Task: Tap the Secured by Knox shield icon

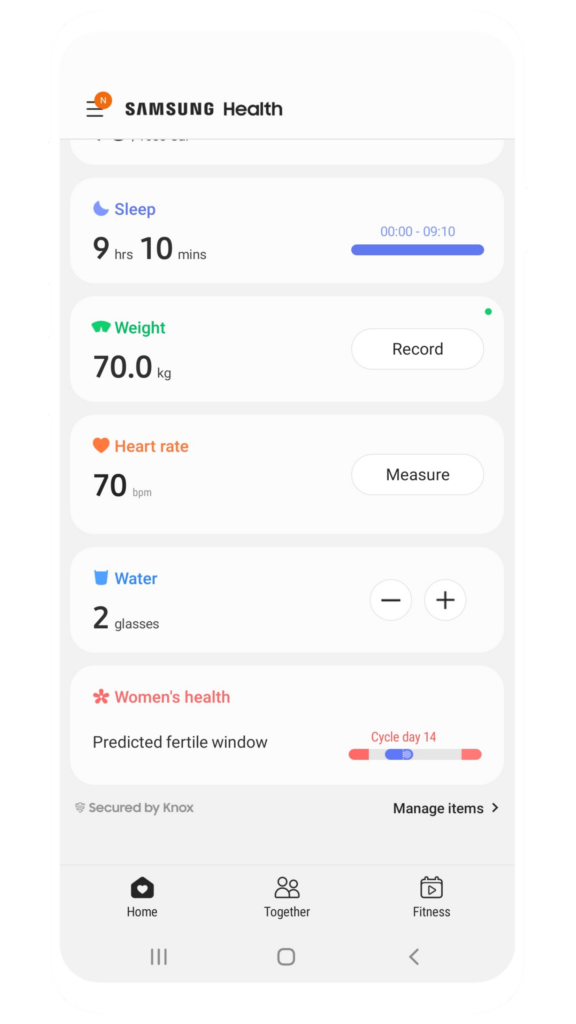Action: tap(81, 807)
